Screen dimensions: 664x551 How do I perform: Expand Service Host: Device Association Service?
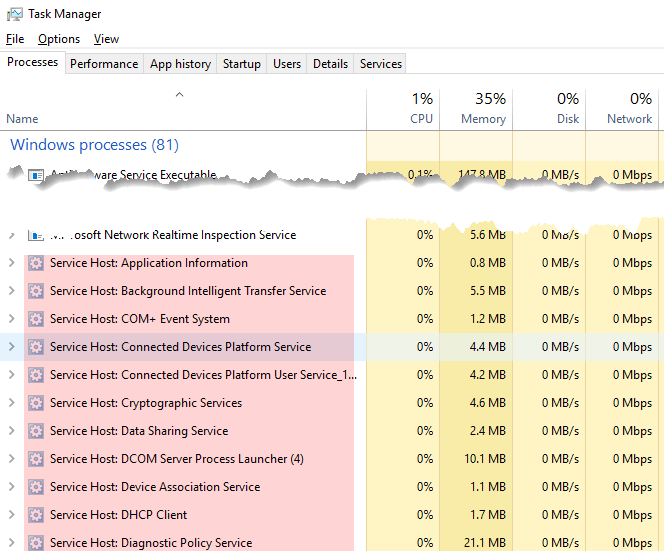point(12,487)
